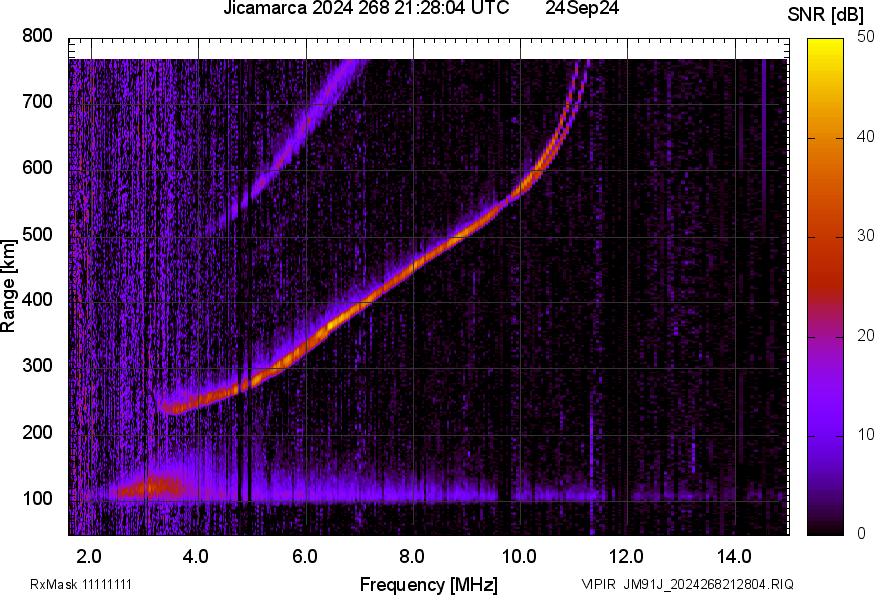Click the Range [km] axis label
This screenshot has height=595, width=874.
click(8, 286)
